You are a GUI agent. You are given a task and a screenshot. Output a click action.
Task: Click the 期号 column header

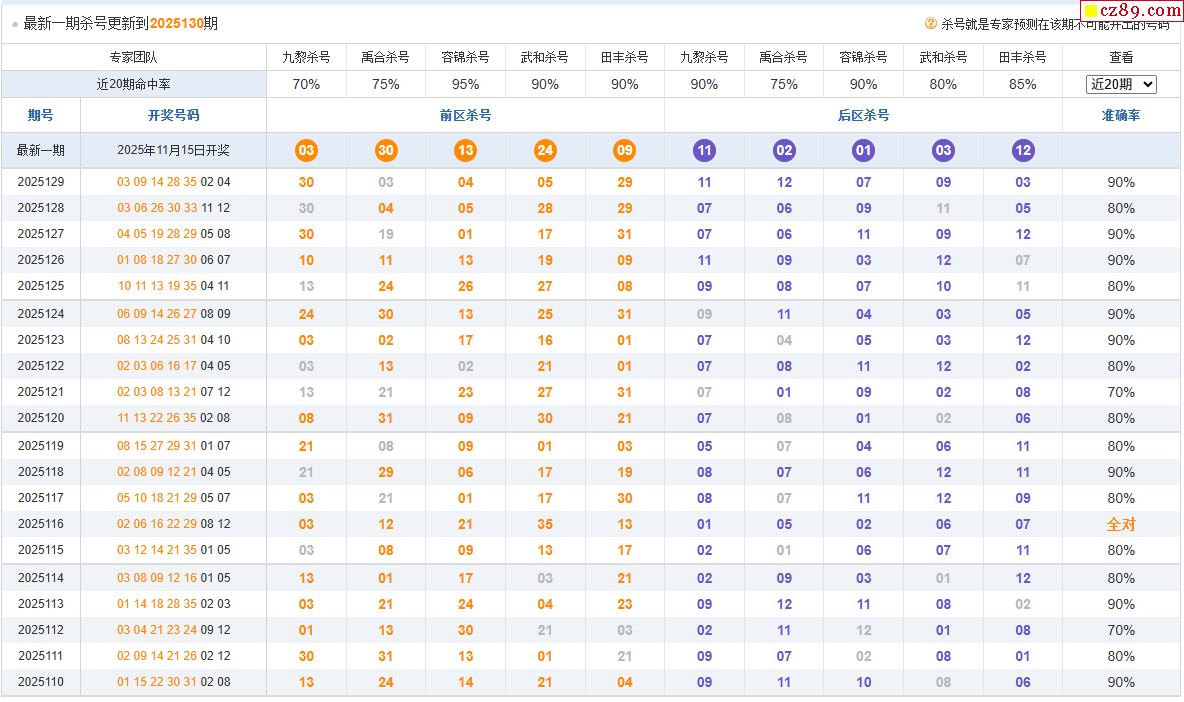click(x=41, y=115)
